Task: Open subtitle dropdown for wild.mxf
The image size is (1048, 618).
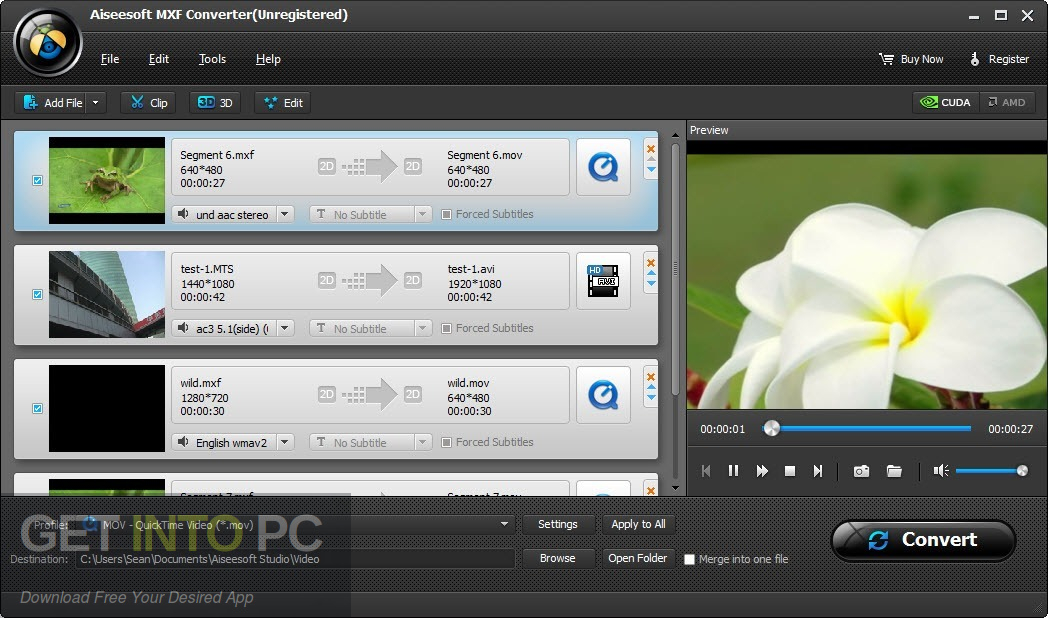Action: 422,442
